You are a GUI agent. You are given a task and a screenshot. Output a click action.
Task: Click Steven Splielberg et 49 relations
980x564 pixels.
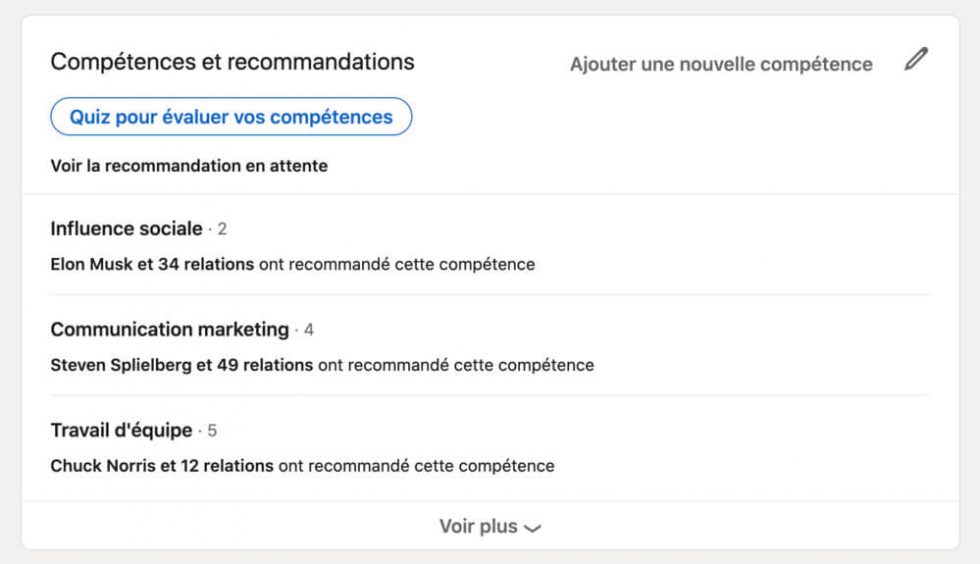[x=181, y=365]
